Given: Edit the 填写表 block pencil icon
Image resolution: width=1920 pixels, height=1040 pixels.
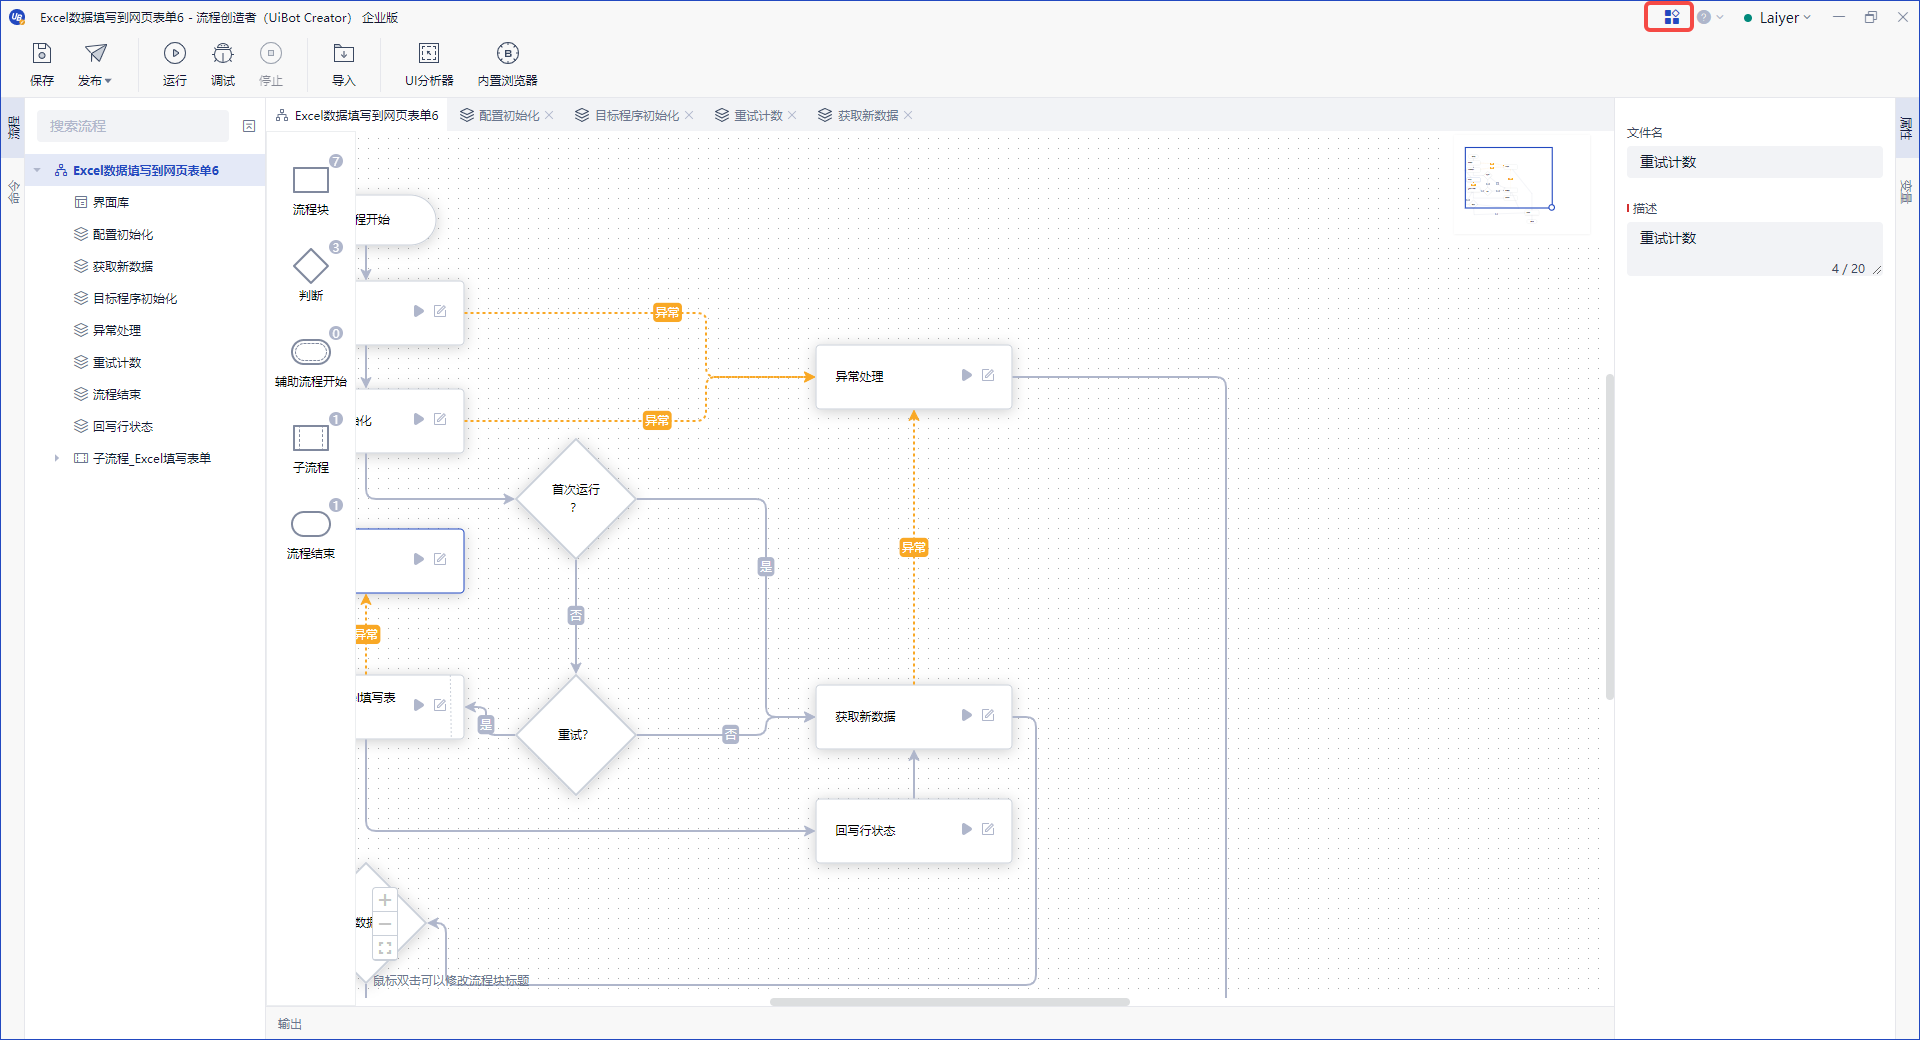Looking at the screenshot, I should click(440, 705).
